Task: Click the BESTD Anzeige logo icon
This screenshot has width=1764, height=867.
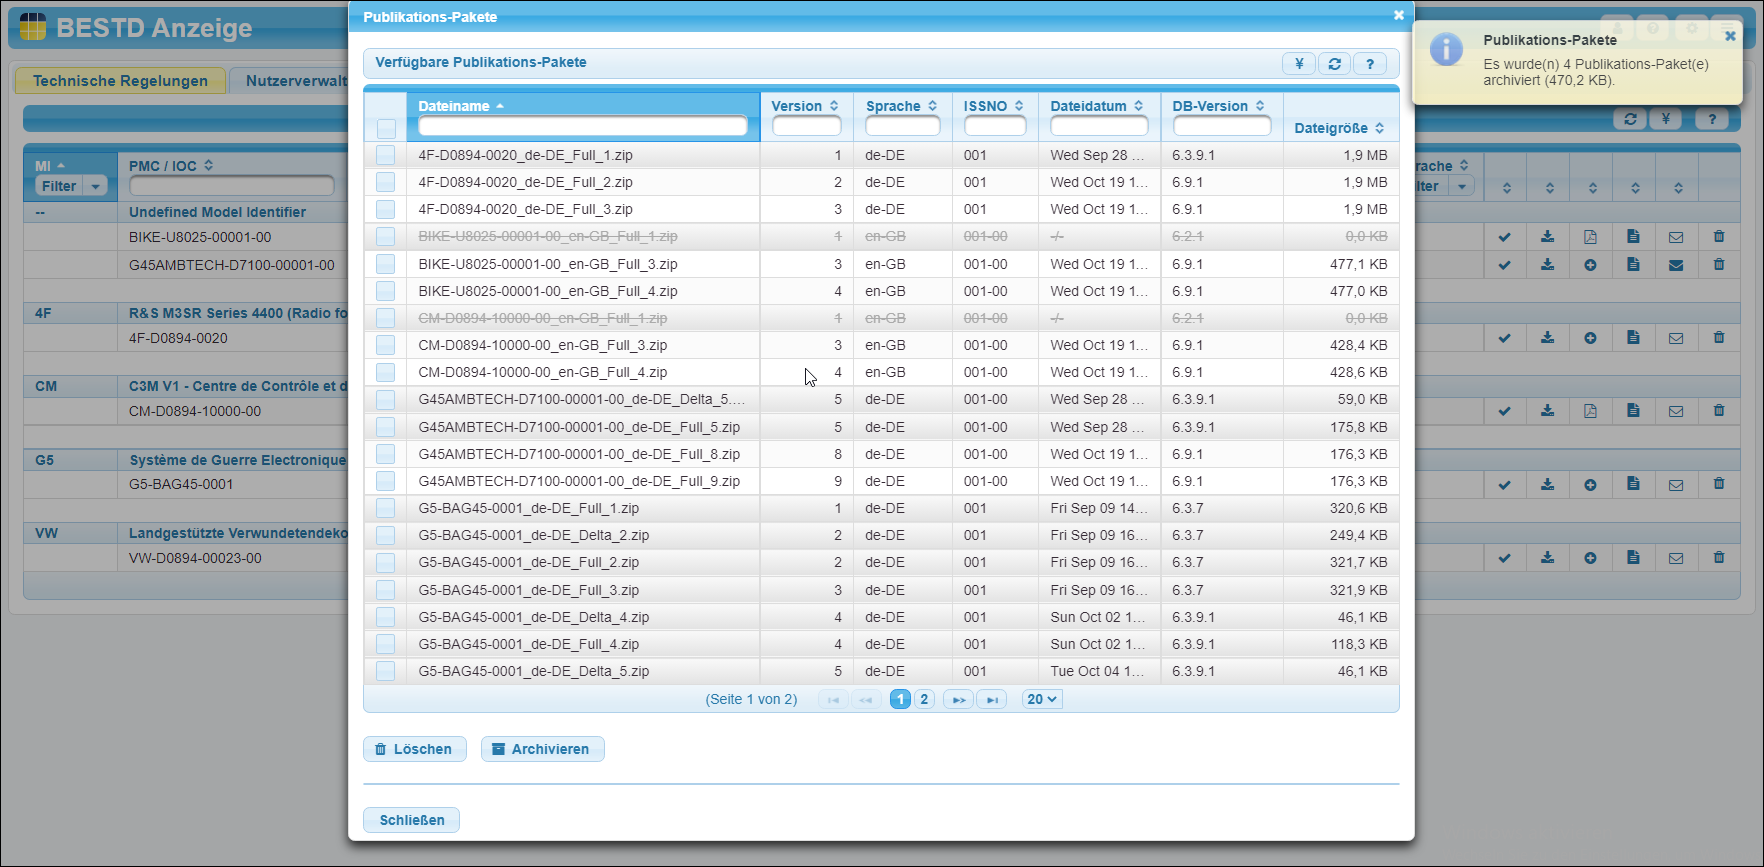Action: pyautogui.click(x=32, y=26)
